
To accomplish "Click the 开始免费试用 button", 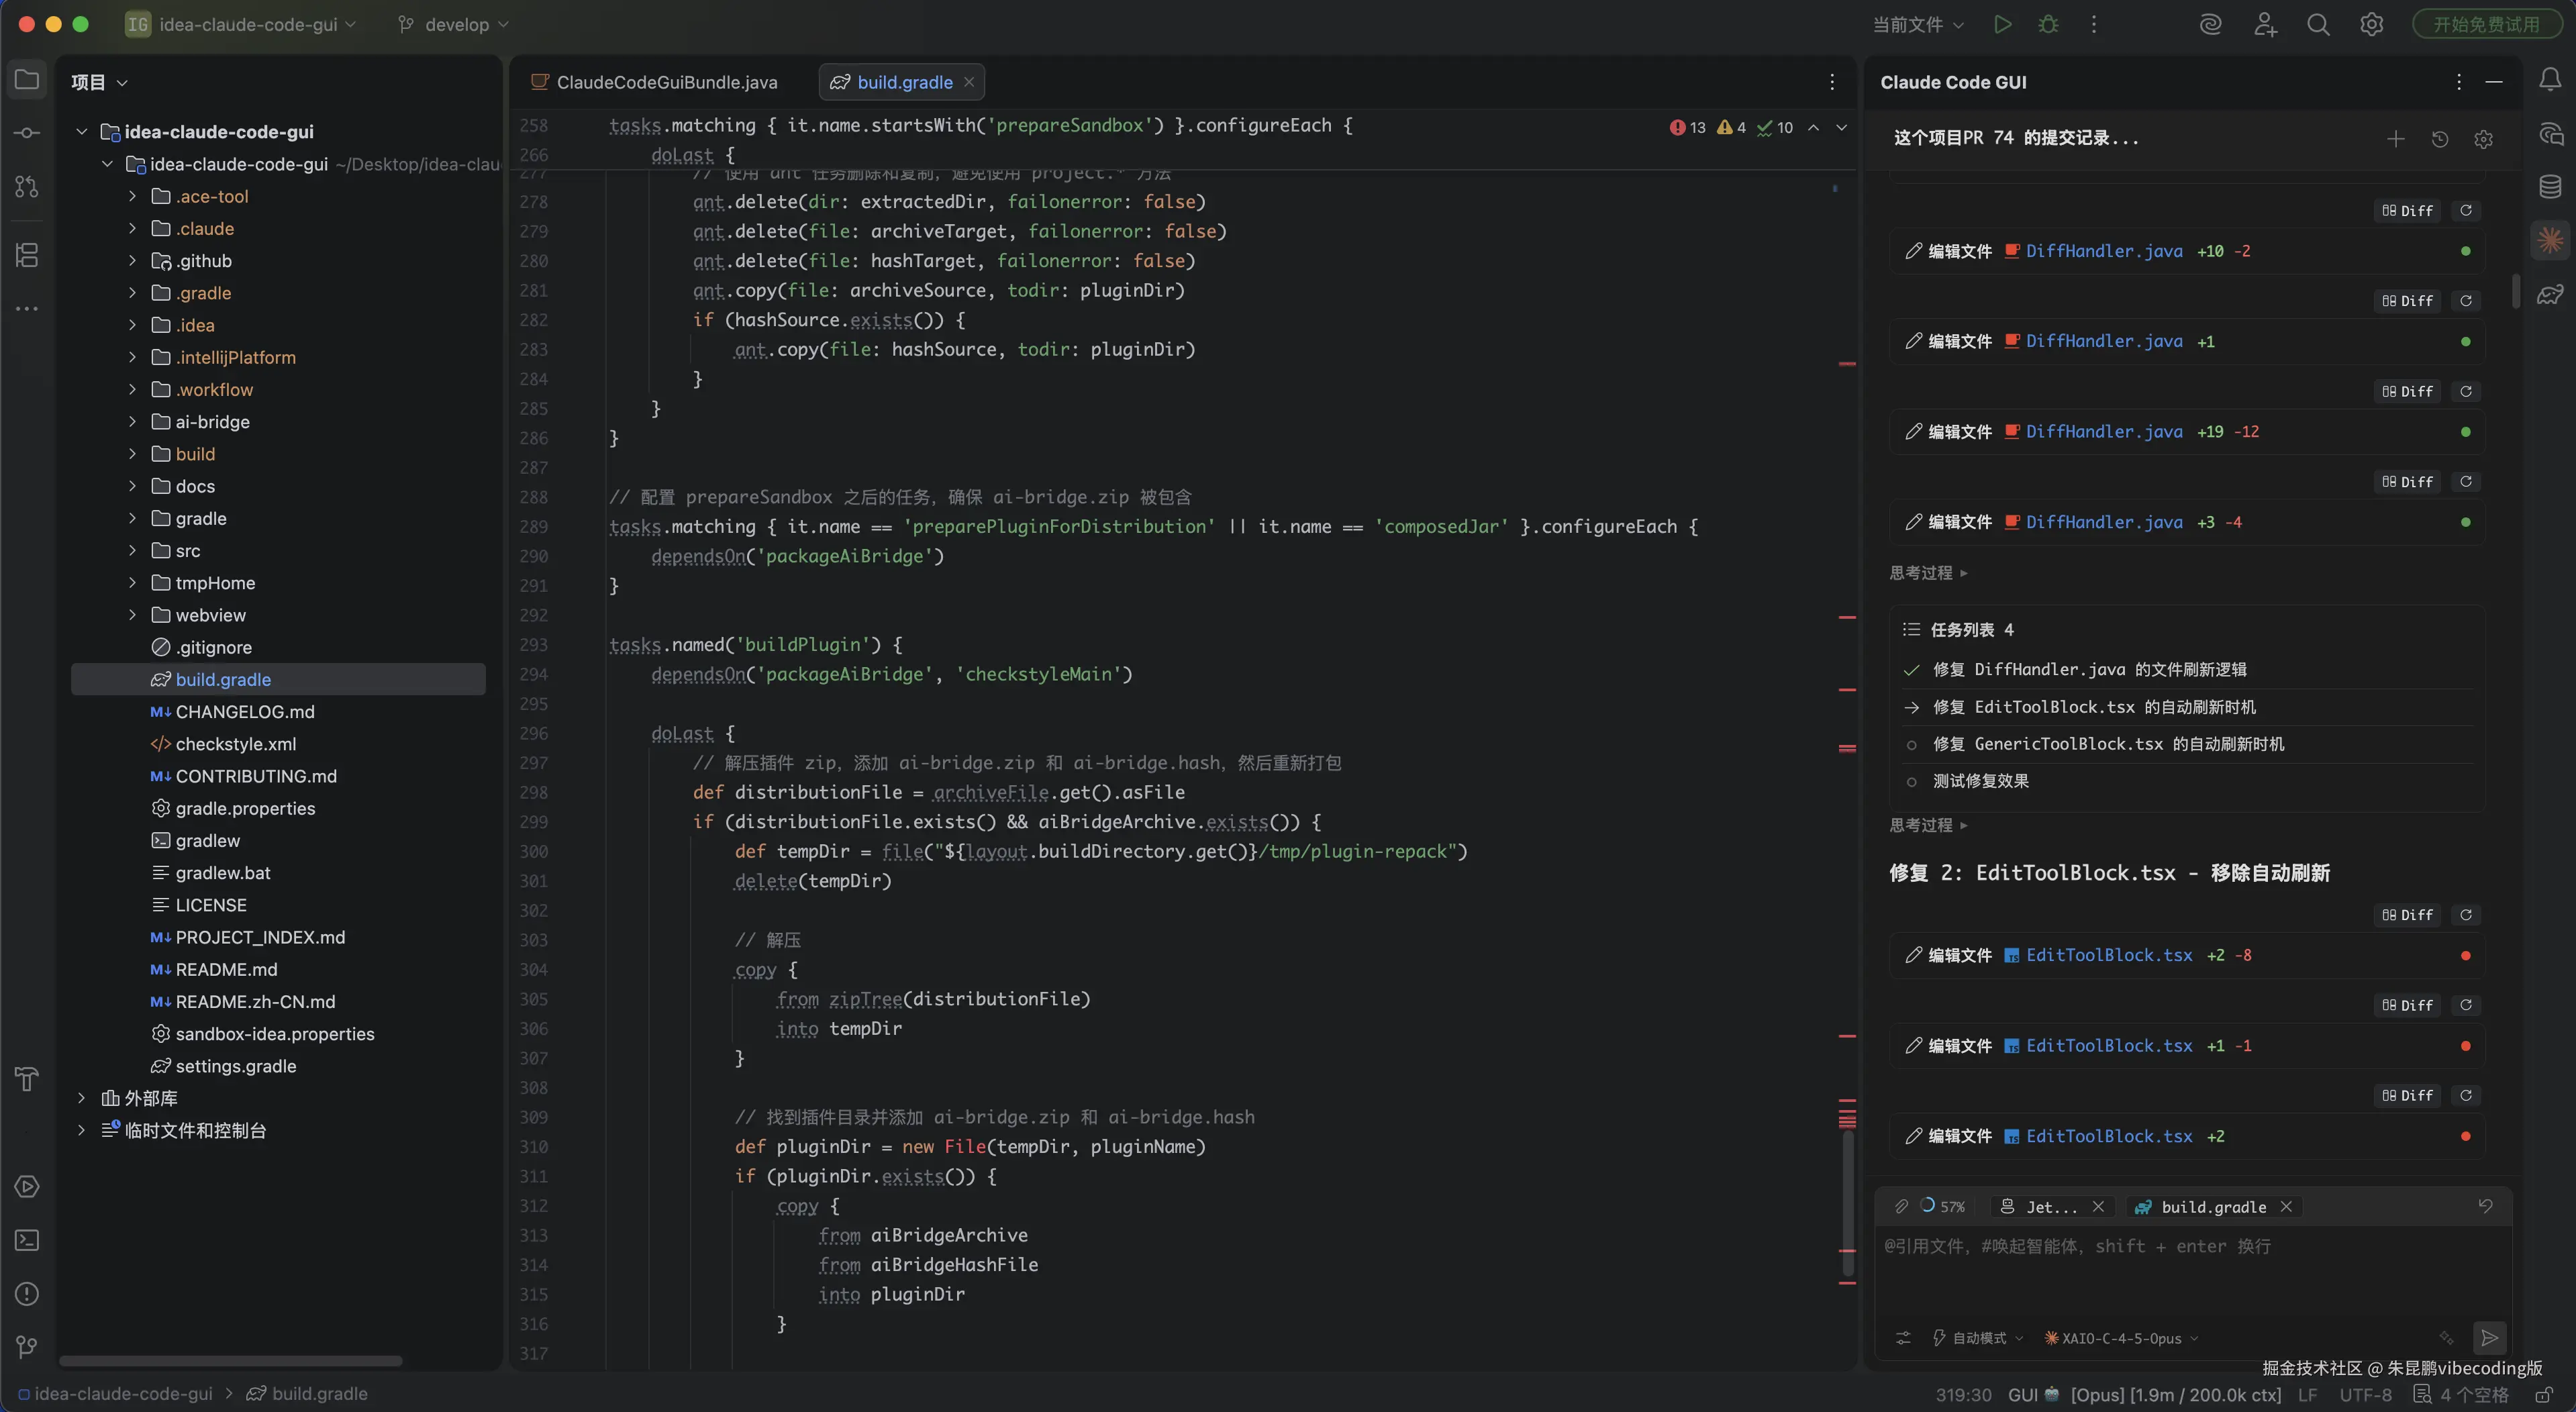I will (x=2485, y=24).
